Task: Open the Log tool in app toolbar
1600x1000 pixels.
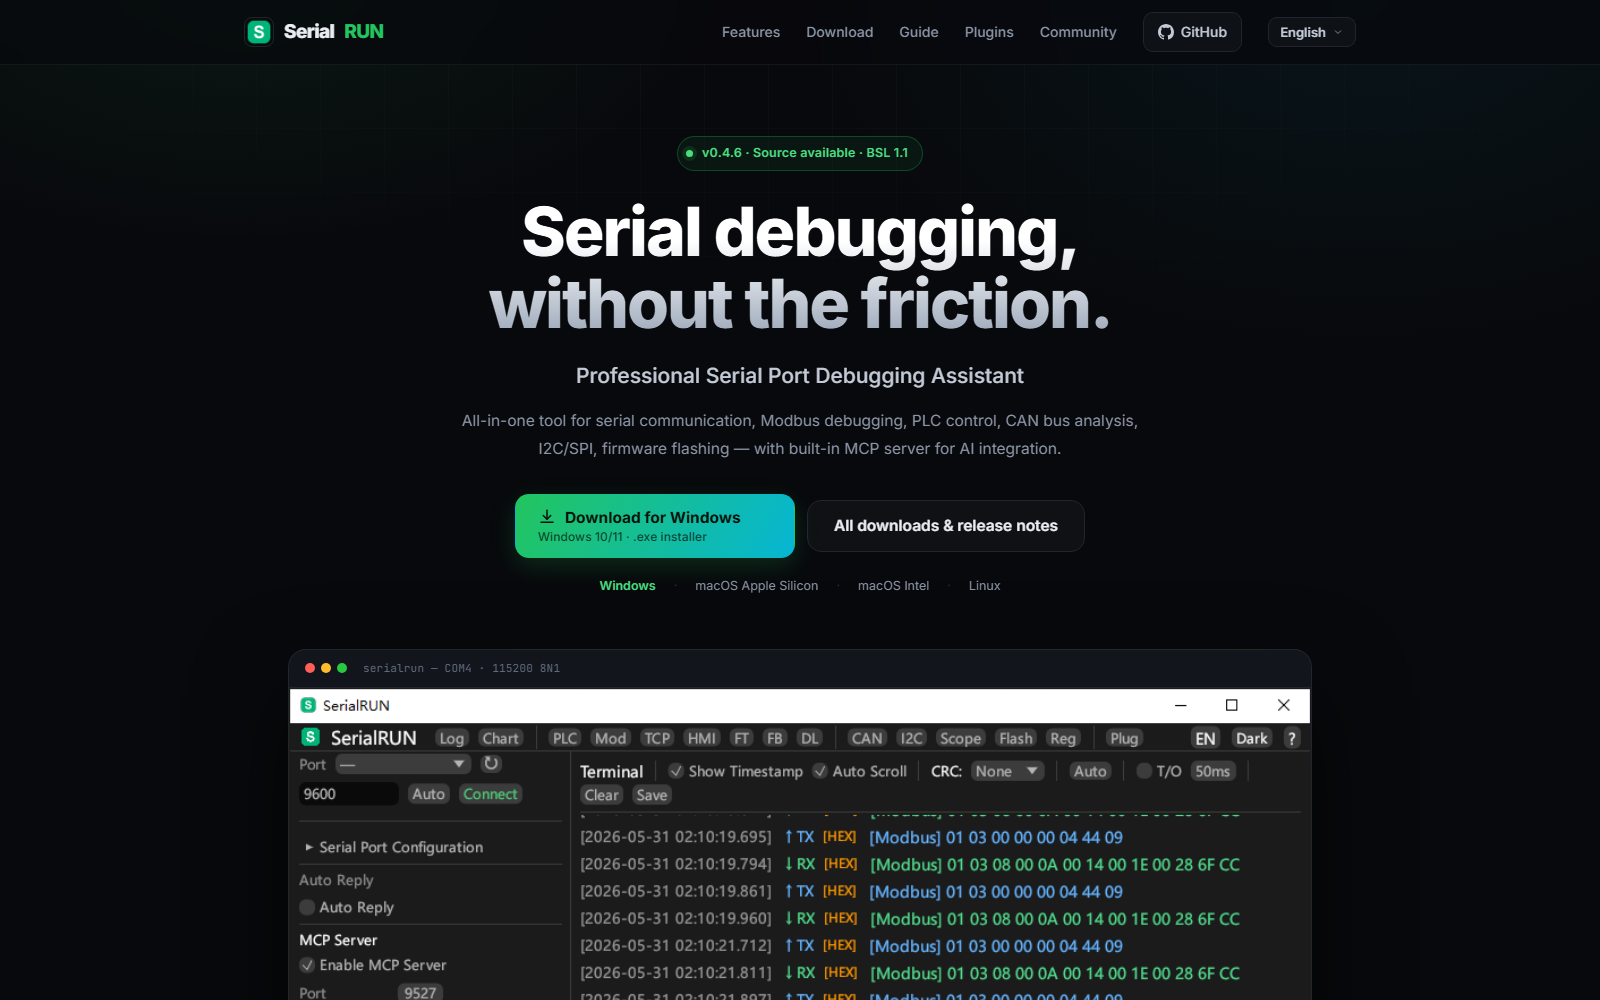Action: pyautogui.click(x=452, y=738)
